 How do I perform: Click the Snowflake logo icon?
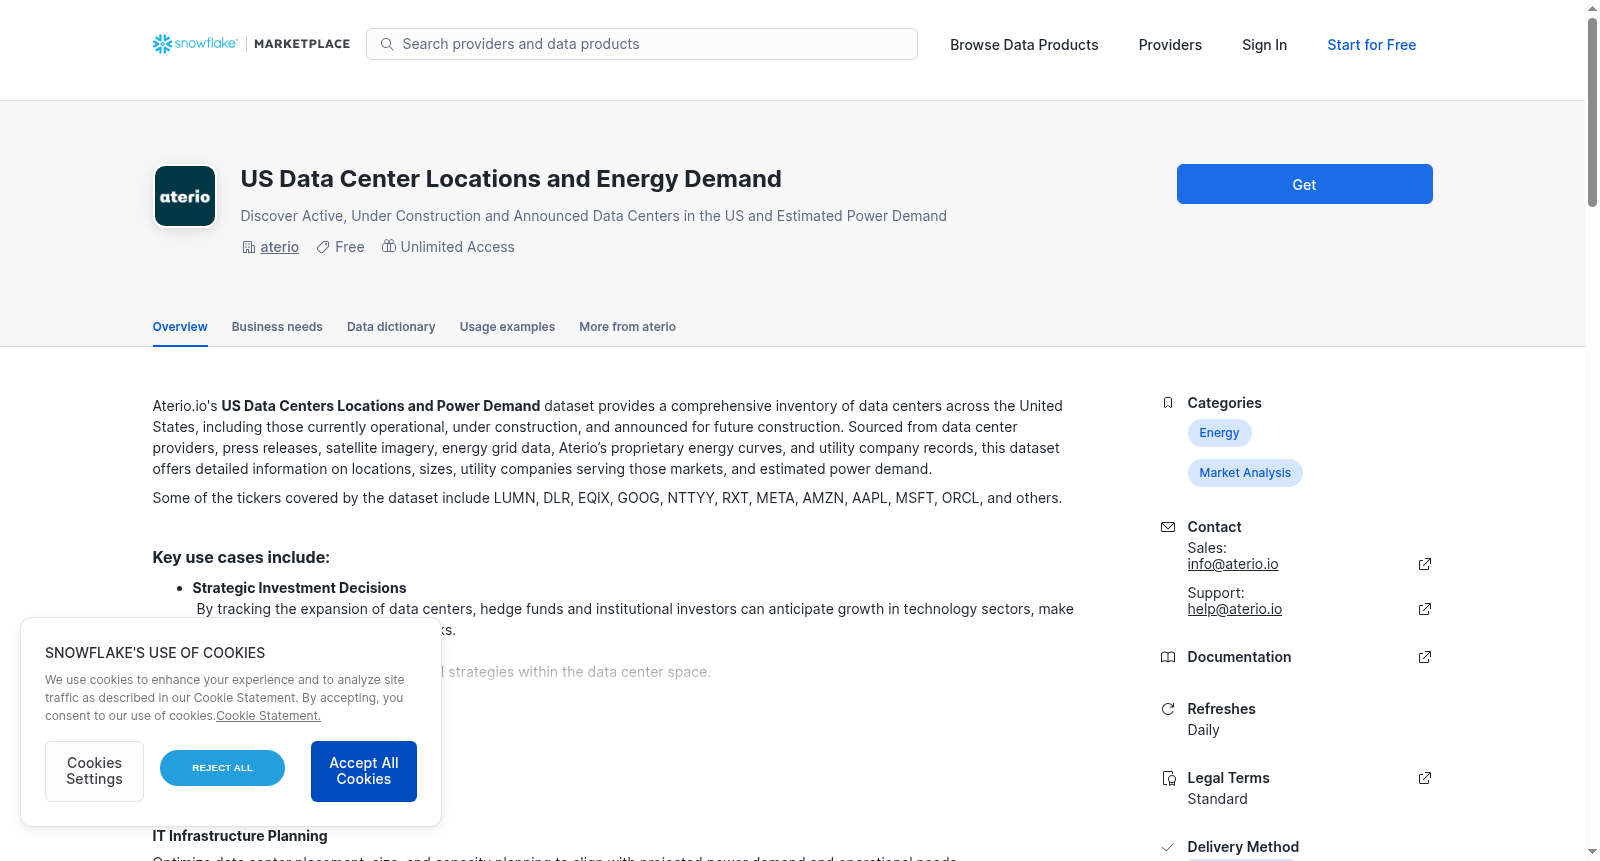[x=162, y=44]
